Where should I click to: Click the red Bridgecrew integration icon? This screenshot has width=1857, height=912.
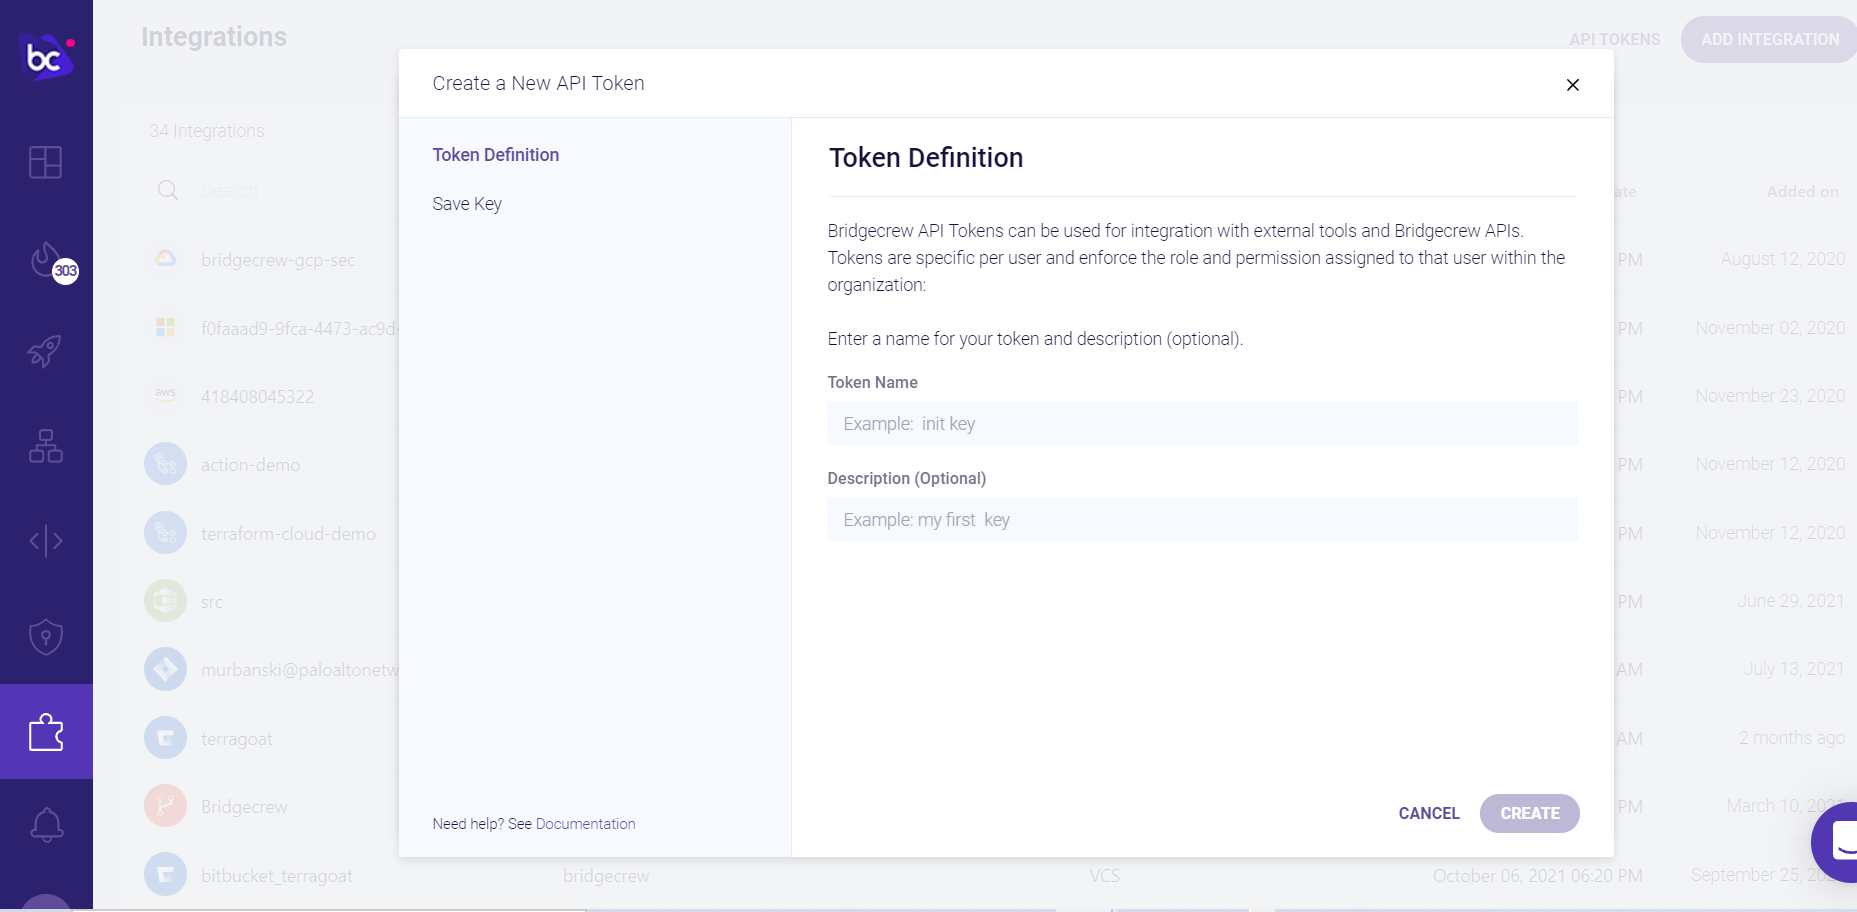(x=165, y=806)
